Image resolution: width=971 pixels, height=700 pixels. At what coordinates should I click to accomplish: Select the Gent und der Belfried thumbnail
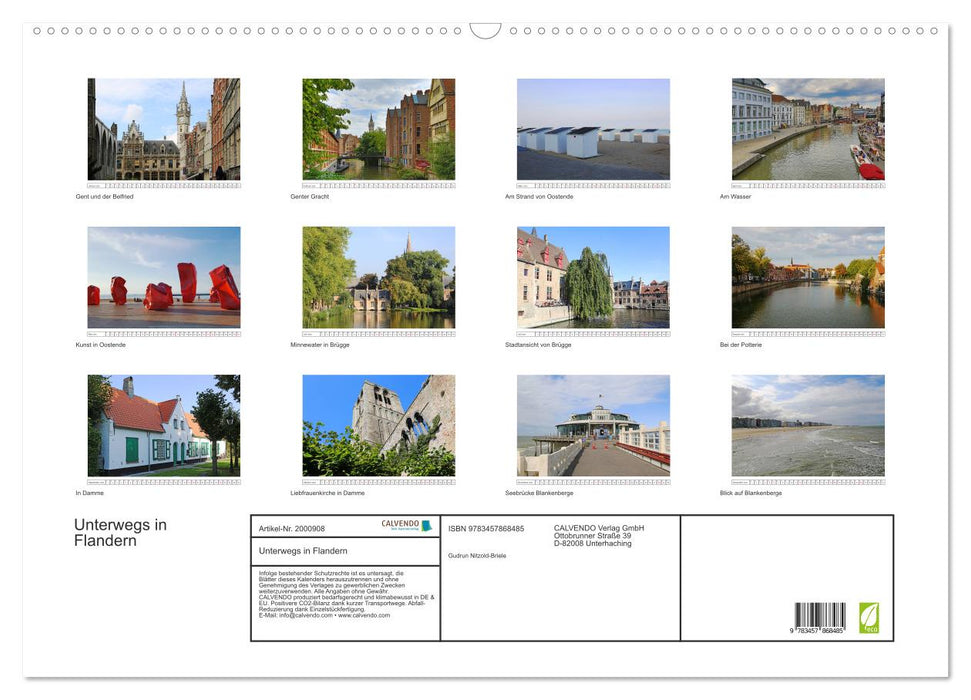pyautogui.click(x=163, y=128)
